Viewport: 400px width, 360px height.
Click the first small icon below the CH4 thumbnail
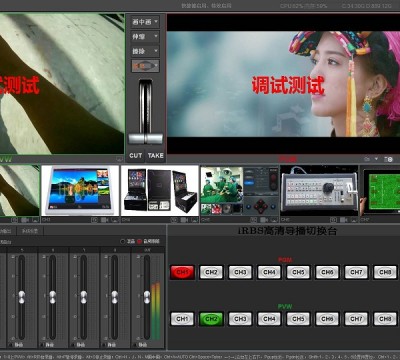(x=174, y=220)
